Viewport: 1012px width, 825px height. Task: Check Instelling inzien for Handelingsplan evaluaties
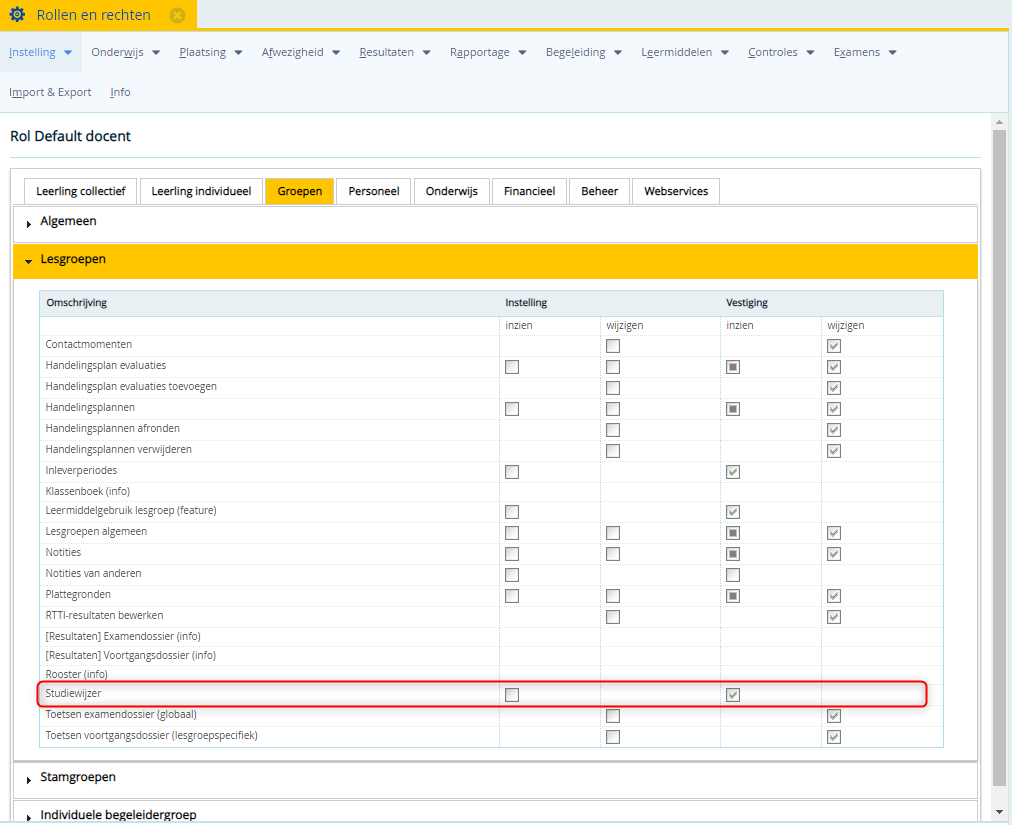[x=512, y=367]
